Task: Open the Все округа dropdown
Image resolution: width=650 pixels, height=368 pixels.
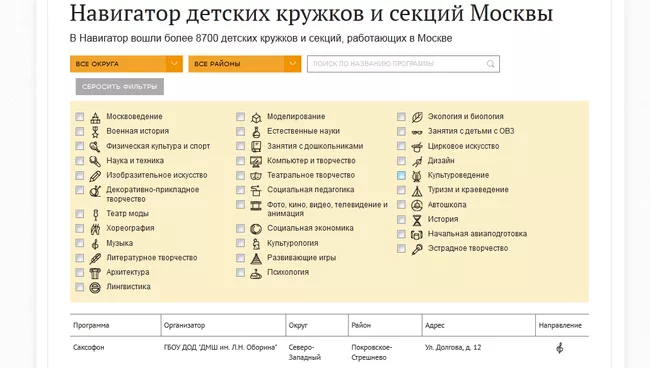Action: (126, 64)
